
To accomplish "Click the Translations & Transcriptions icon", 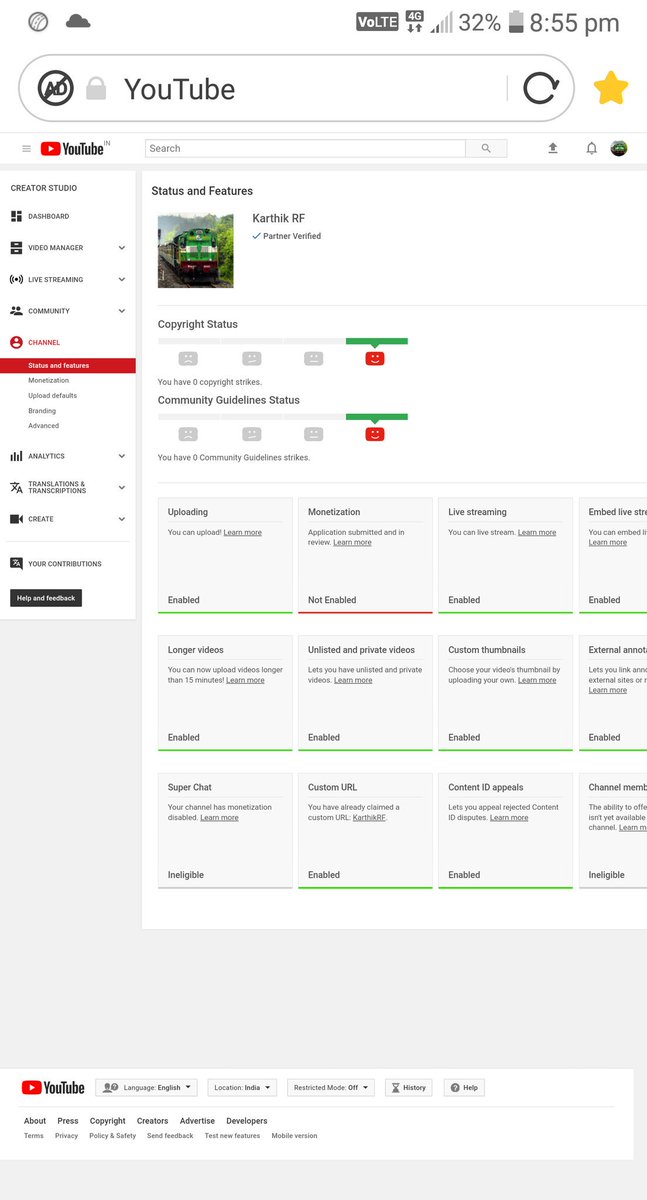I will [16, 487].
